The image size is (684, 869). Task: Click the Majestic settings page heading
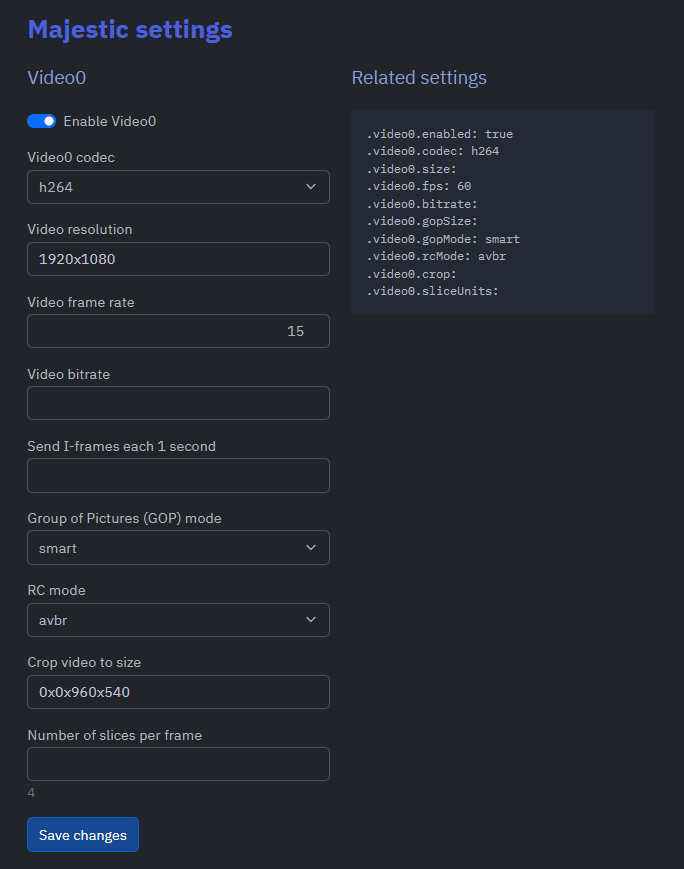pos(130,29)
